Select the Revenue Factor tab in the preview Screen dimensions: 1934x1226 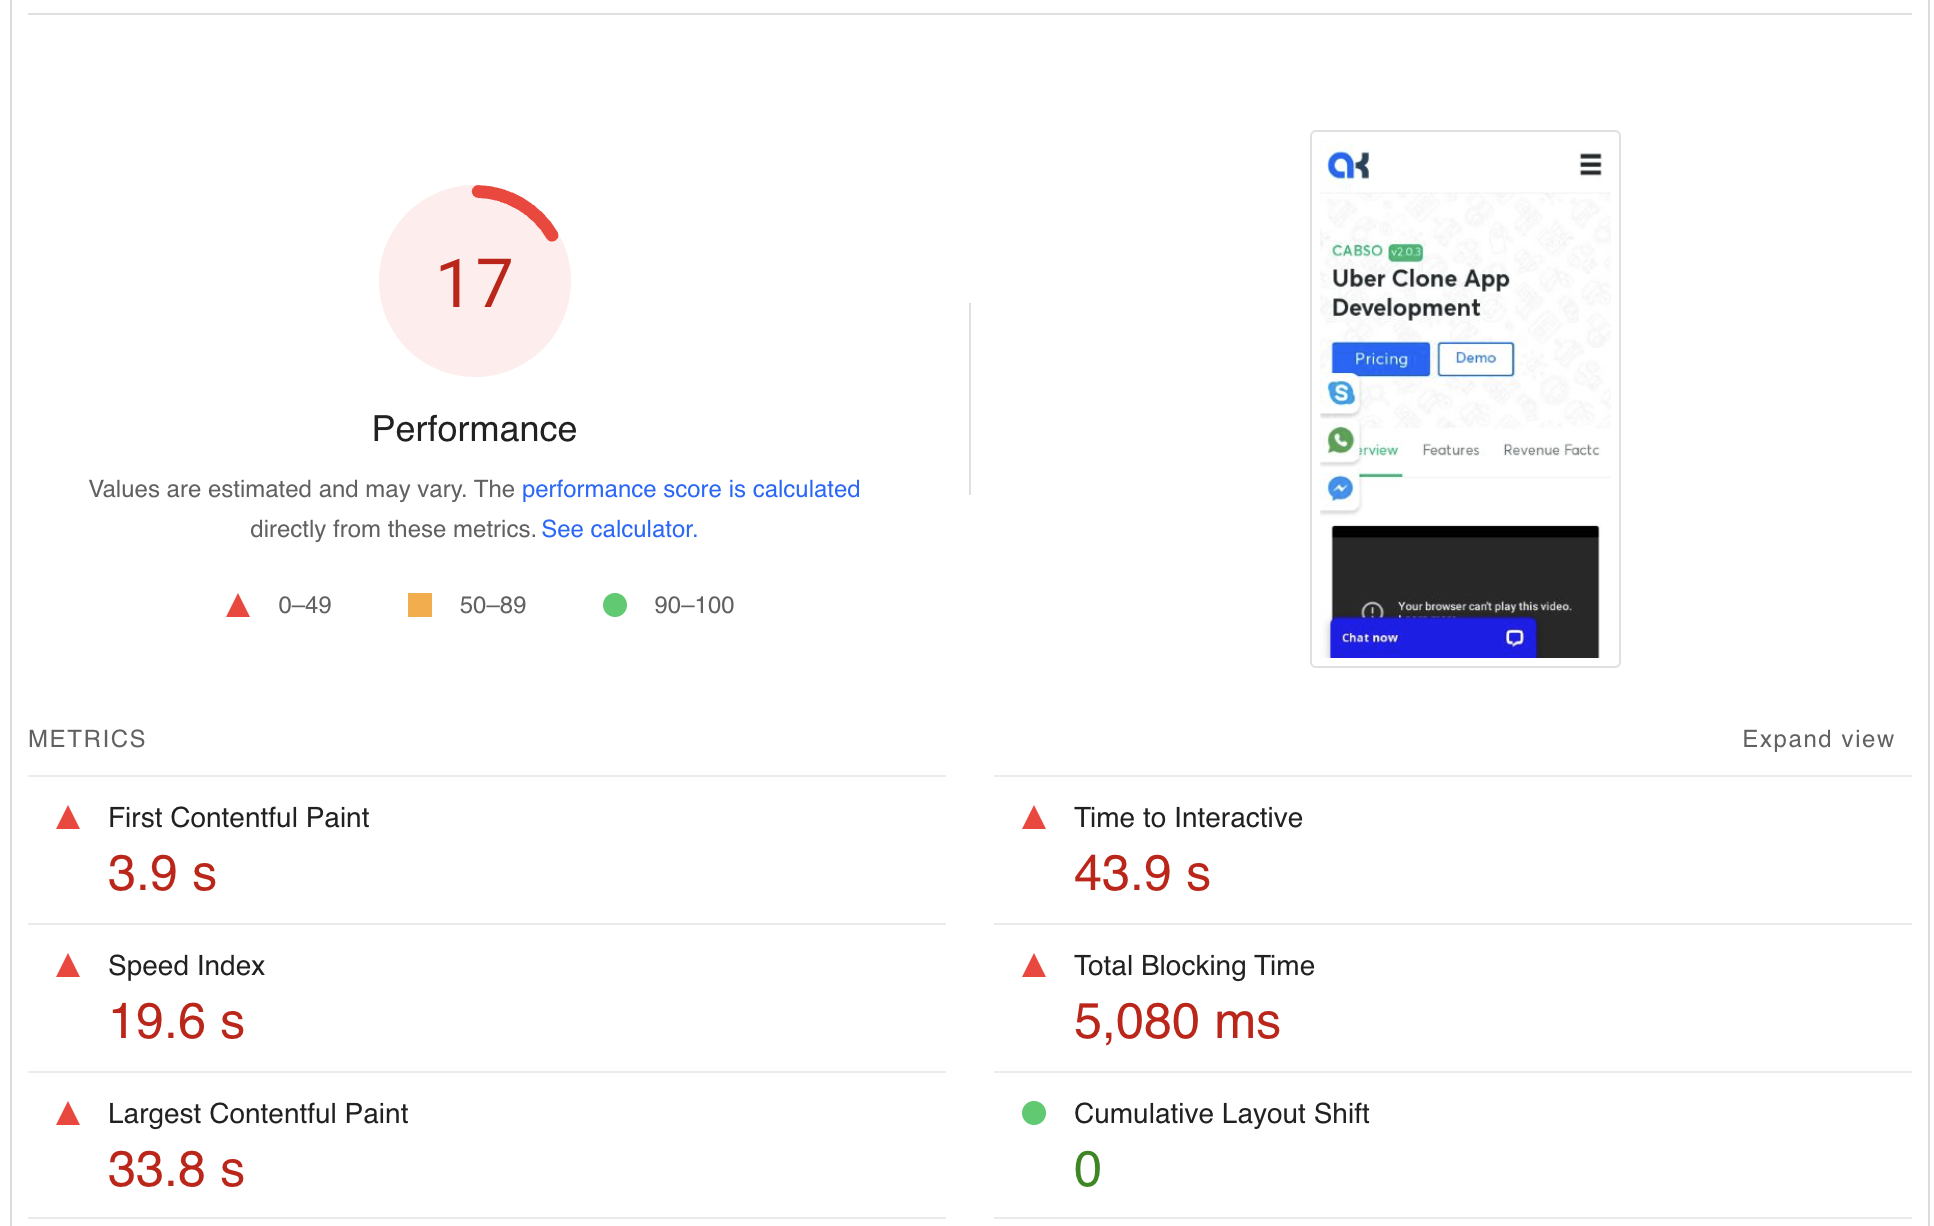coord(1550,450)
